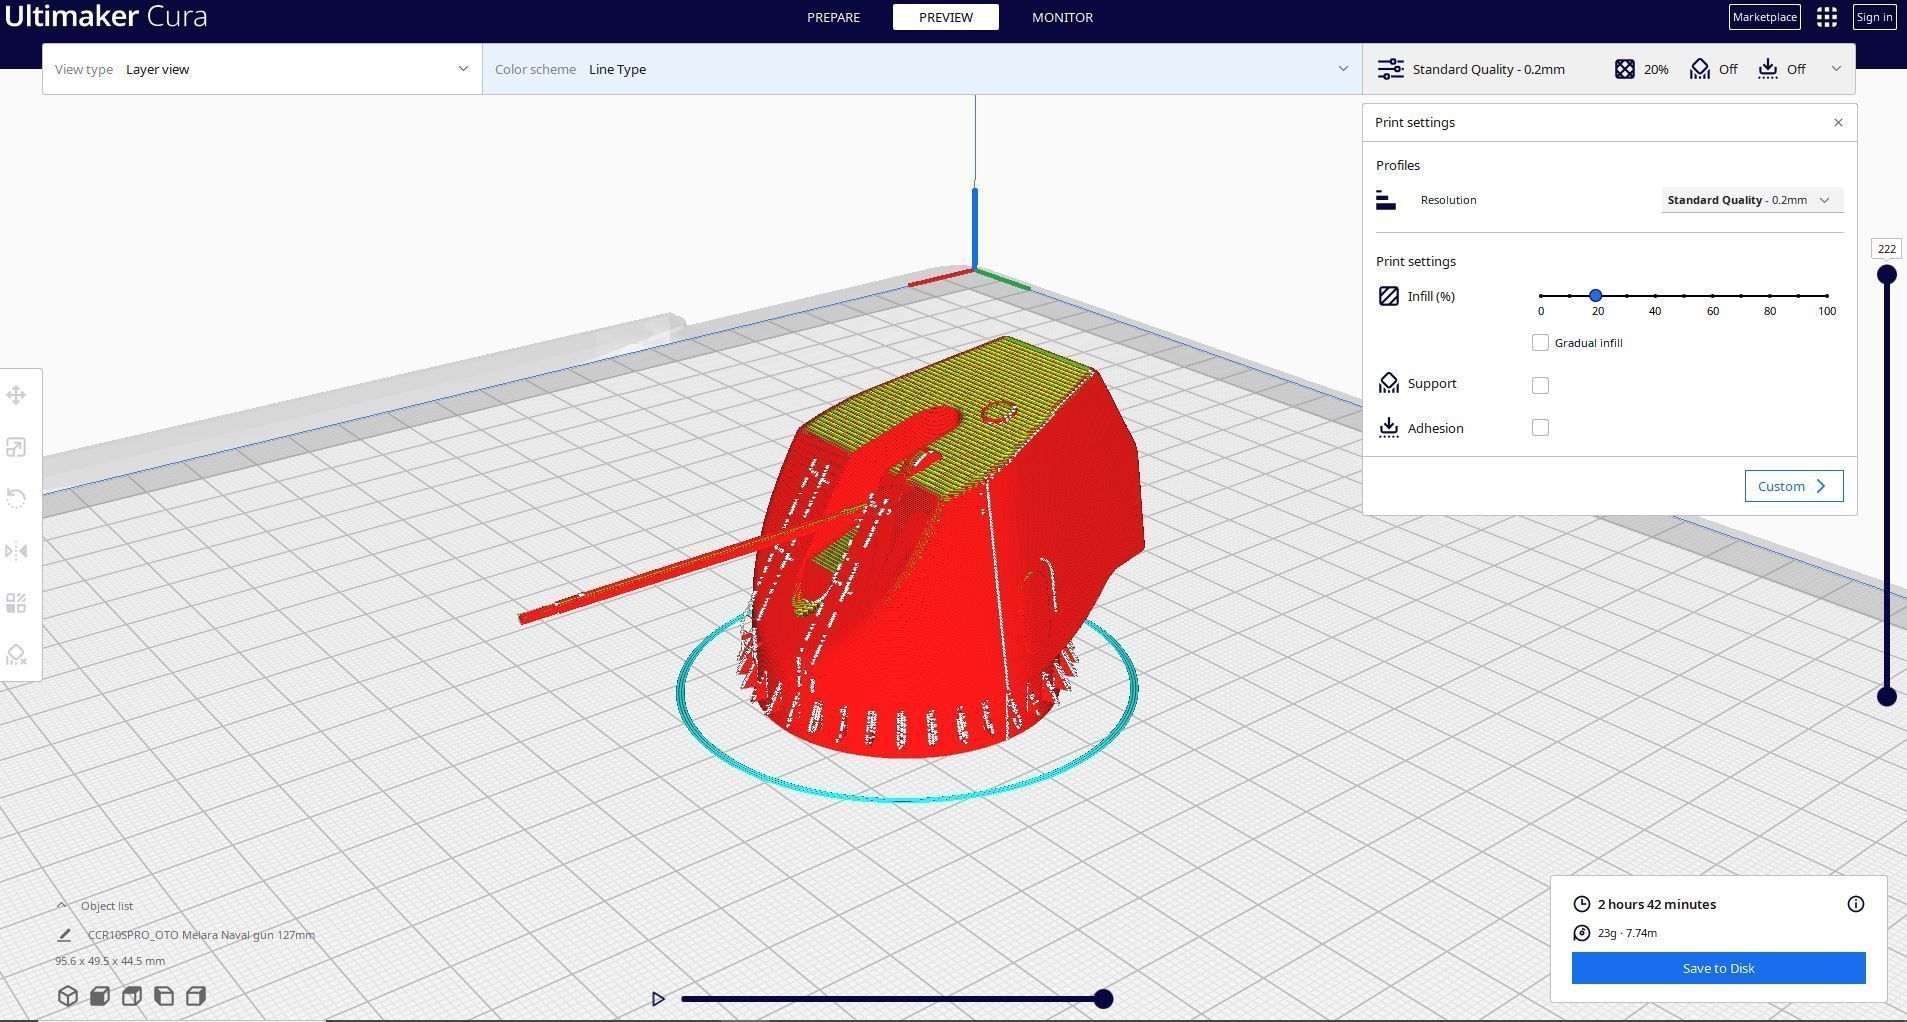Click the layer number 222 field

pyautogui.click(x=1887, y=249)
